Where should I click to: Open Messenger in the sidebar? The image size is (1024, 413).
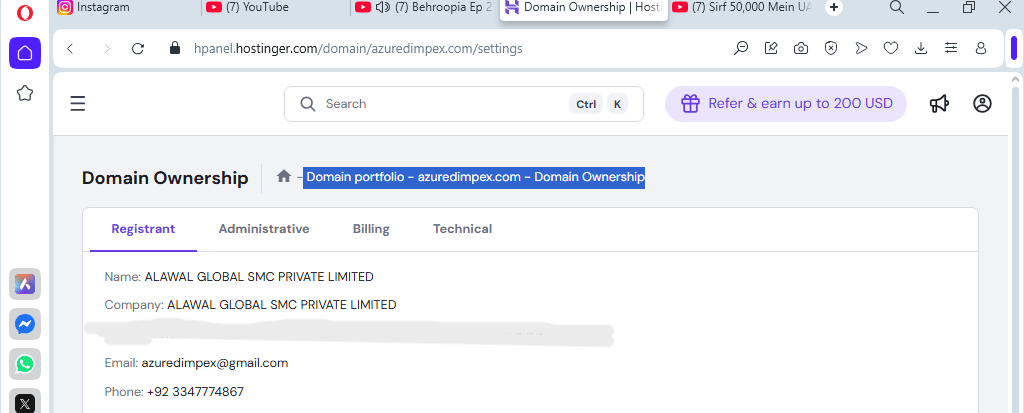25,324
